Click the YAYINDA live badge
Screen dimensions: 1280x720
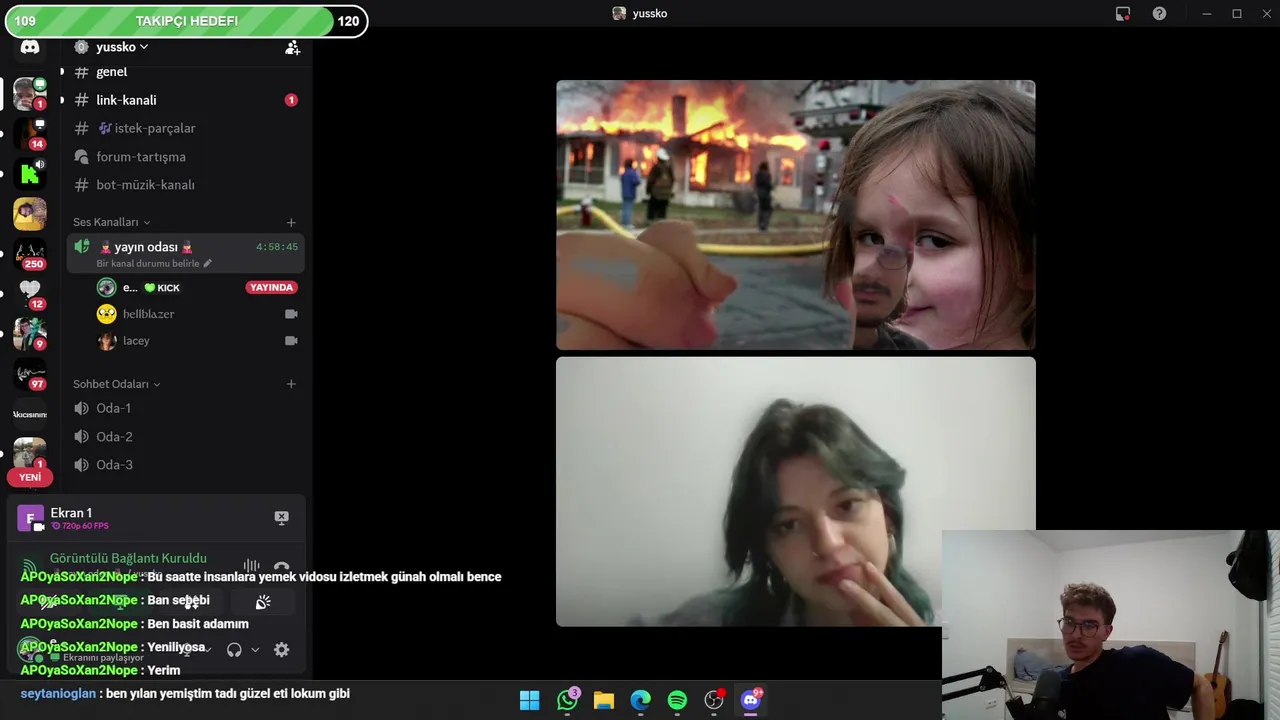coord(272,288)
